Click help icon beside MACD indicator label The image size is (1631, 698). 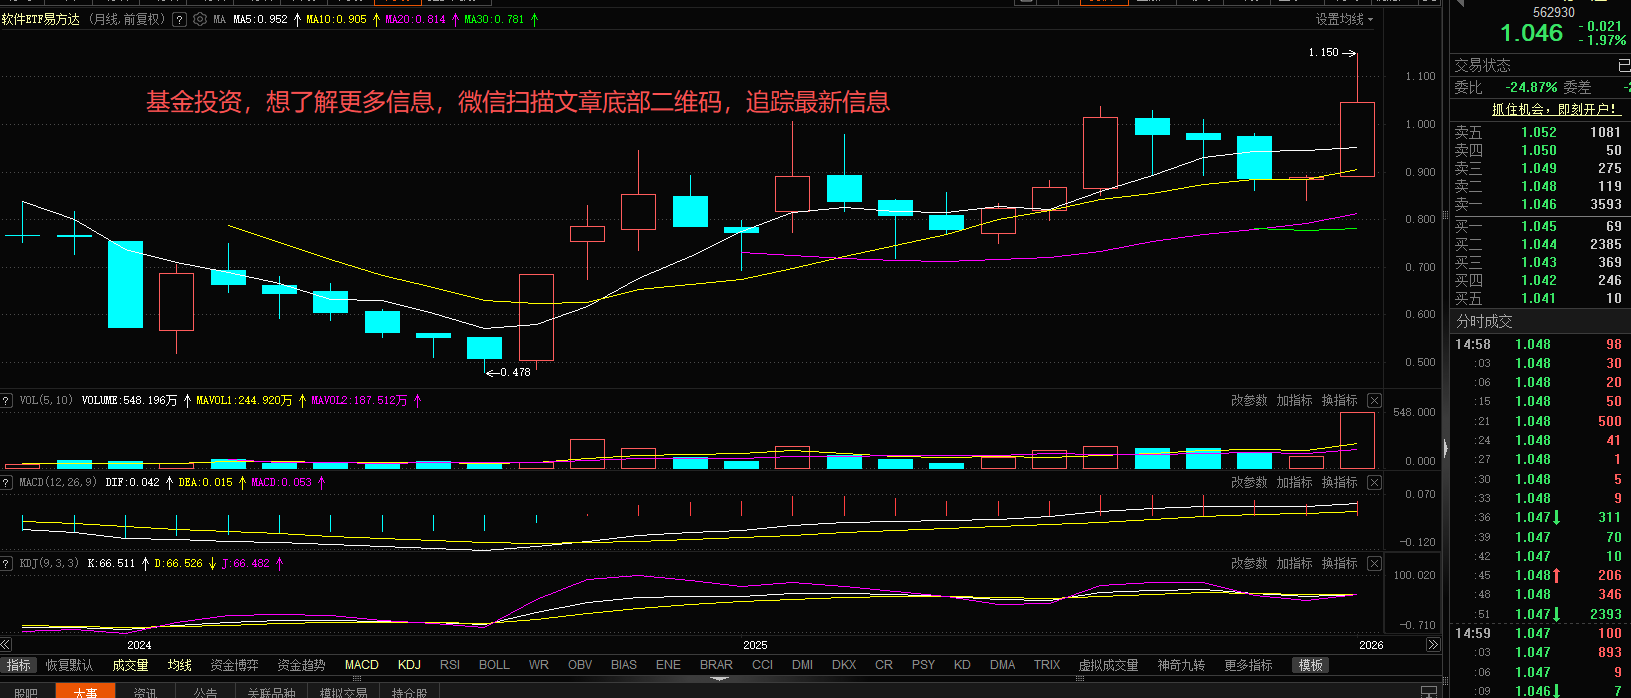pos(7,482)
